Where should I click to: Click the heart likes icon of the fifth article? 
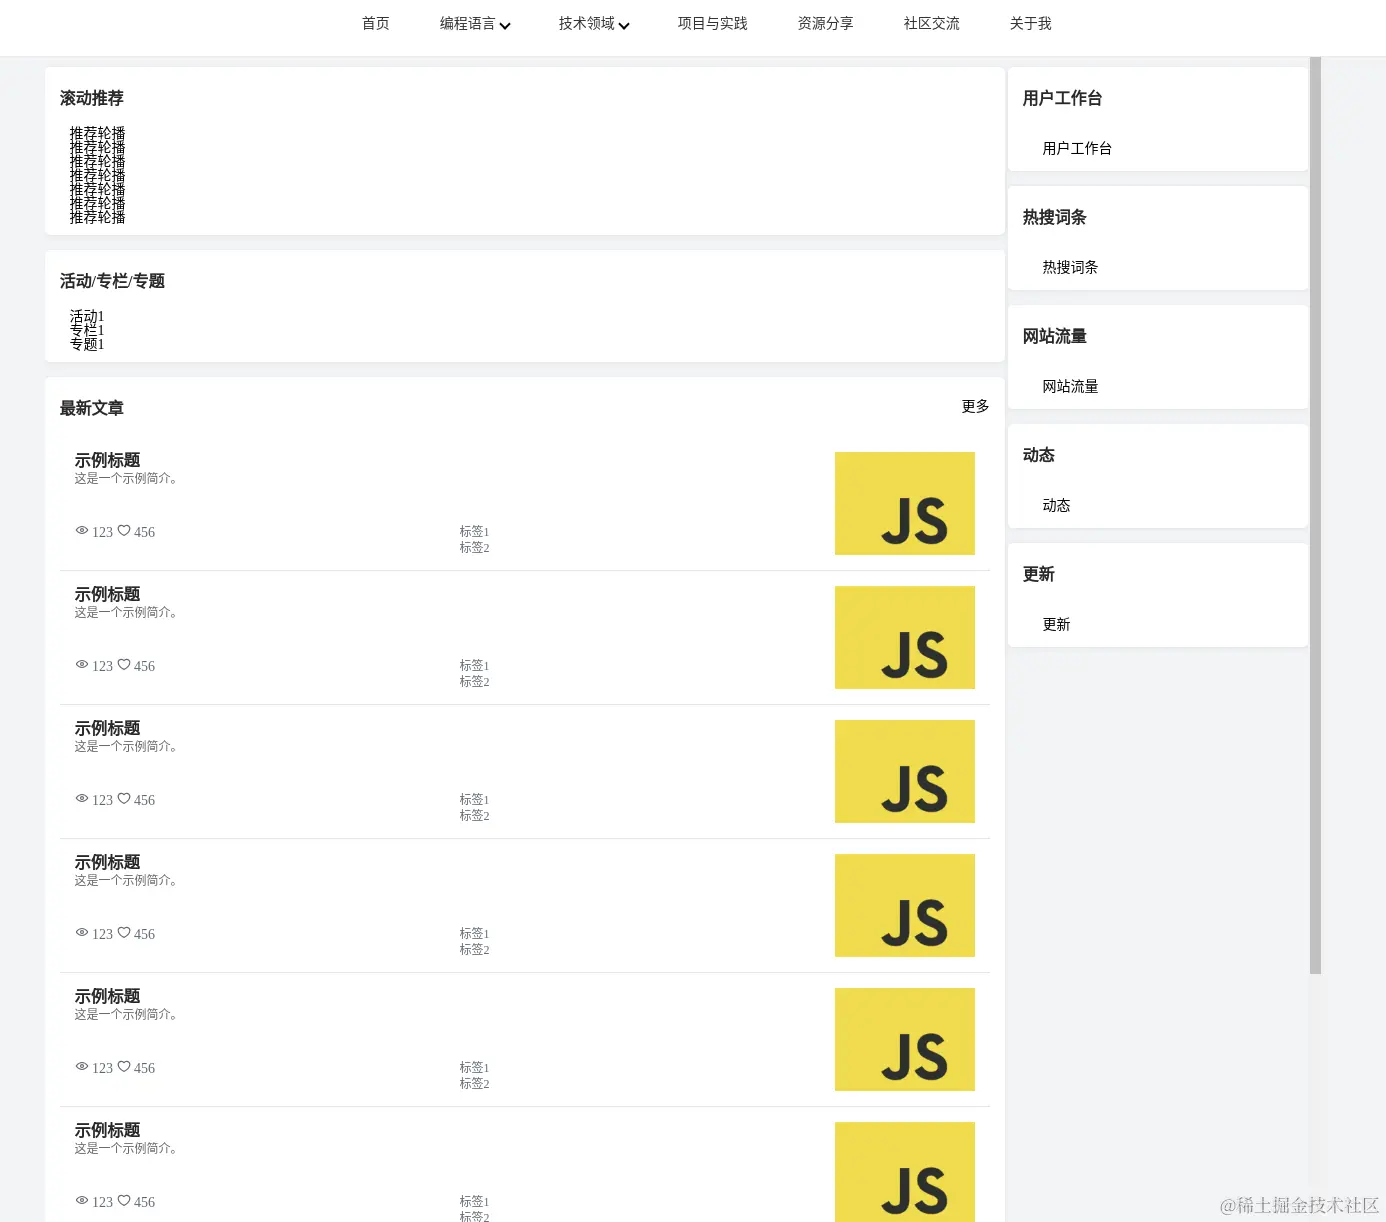point(124,1067)
